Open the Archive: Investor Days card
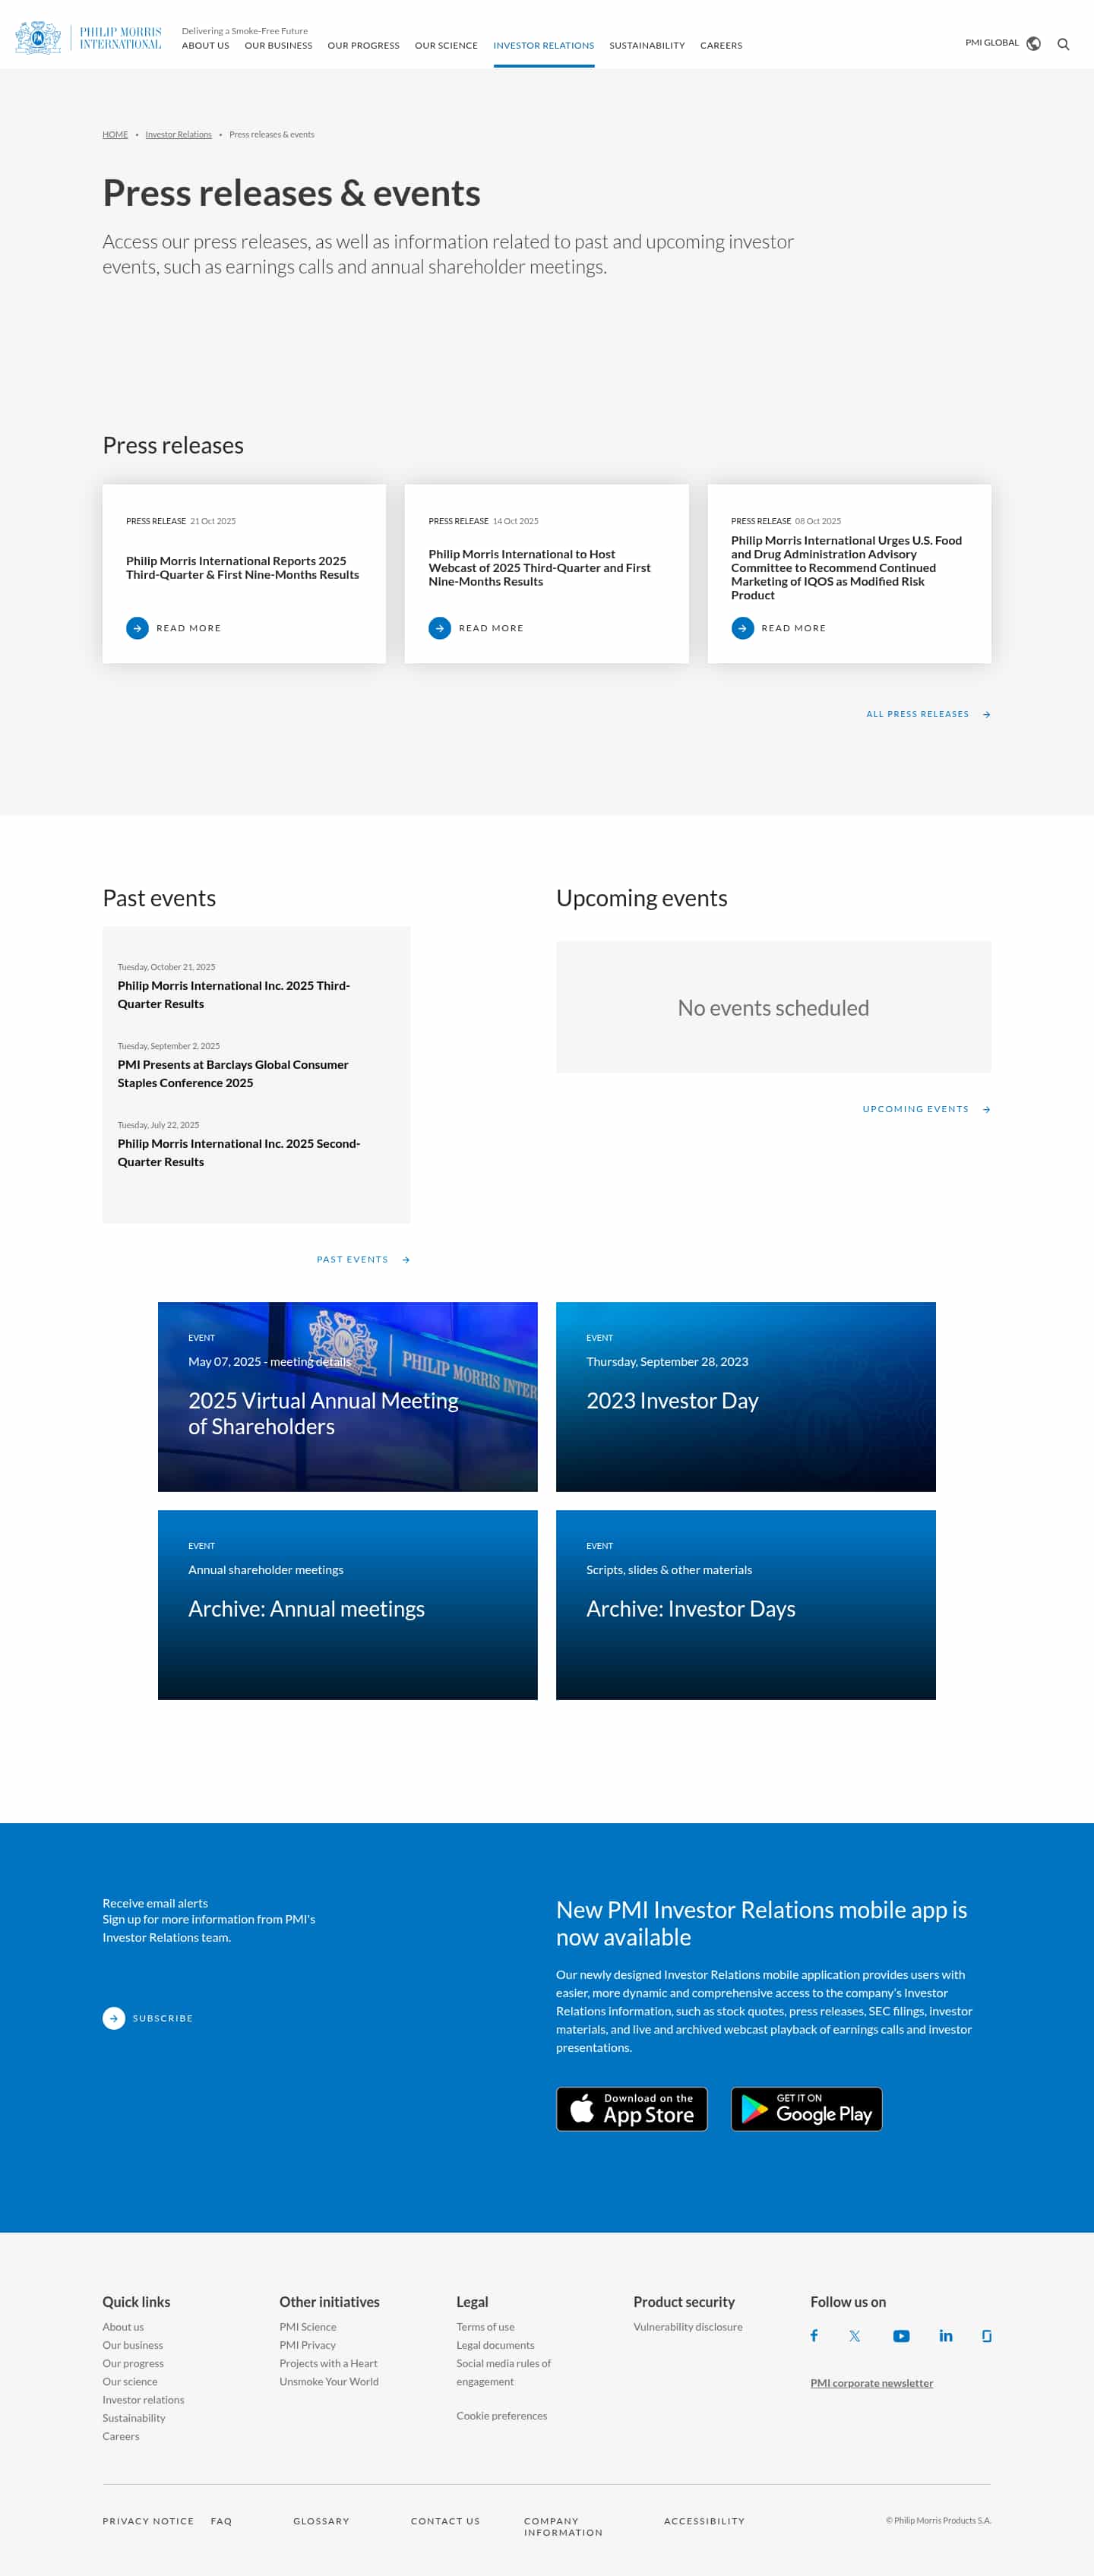This screenshot has width=1094, height=2576. coord(746,1605)
